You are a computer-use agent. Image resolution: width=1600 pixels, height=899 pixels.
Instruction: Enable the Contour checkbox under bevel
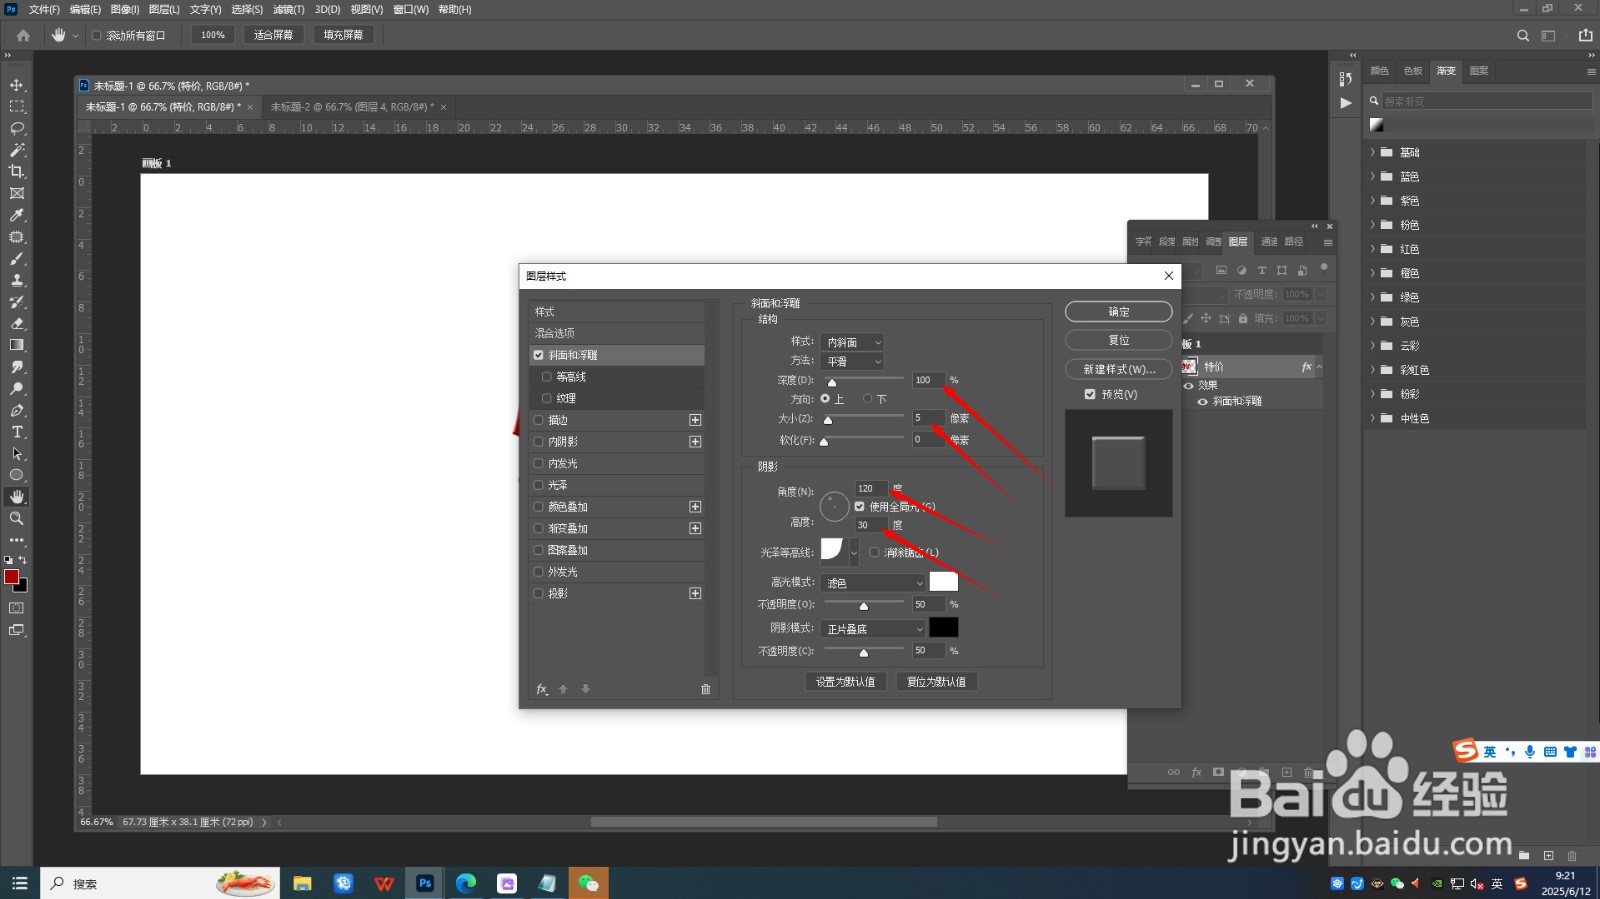(x=547, y=377)
